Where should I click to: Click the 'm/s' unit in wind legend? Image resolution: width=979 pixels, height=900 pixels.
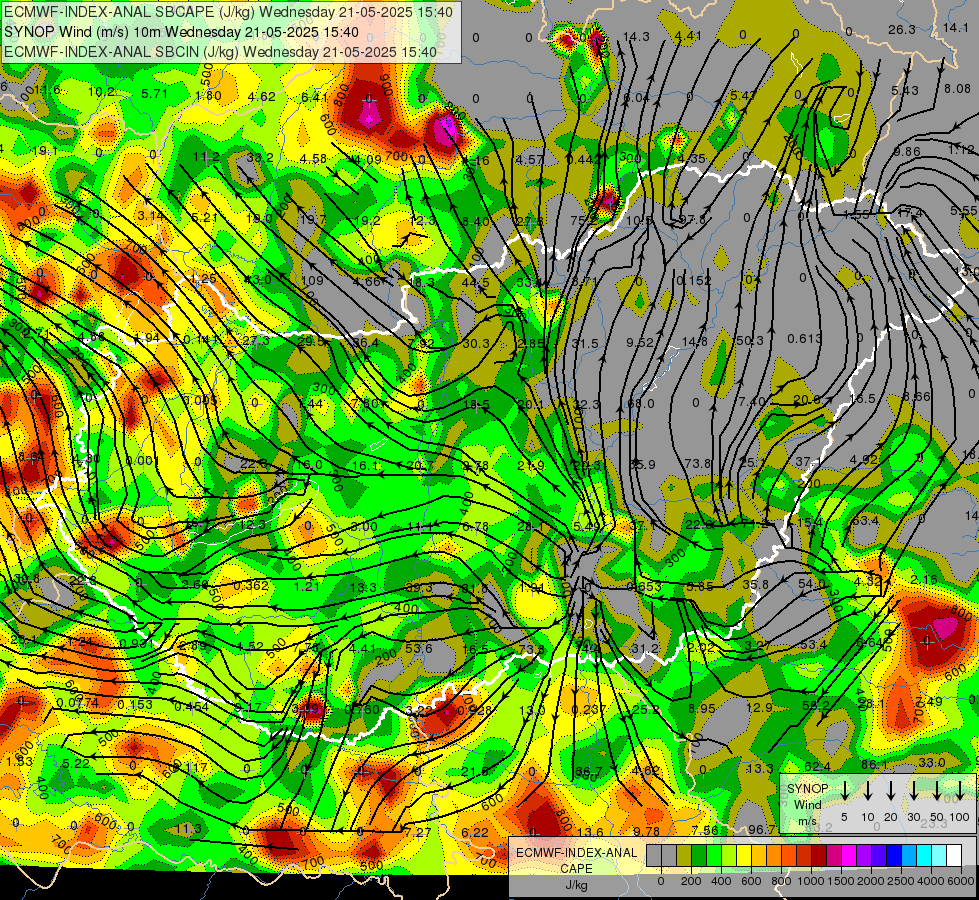(x=807, y=821)
